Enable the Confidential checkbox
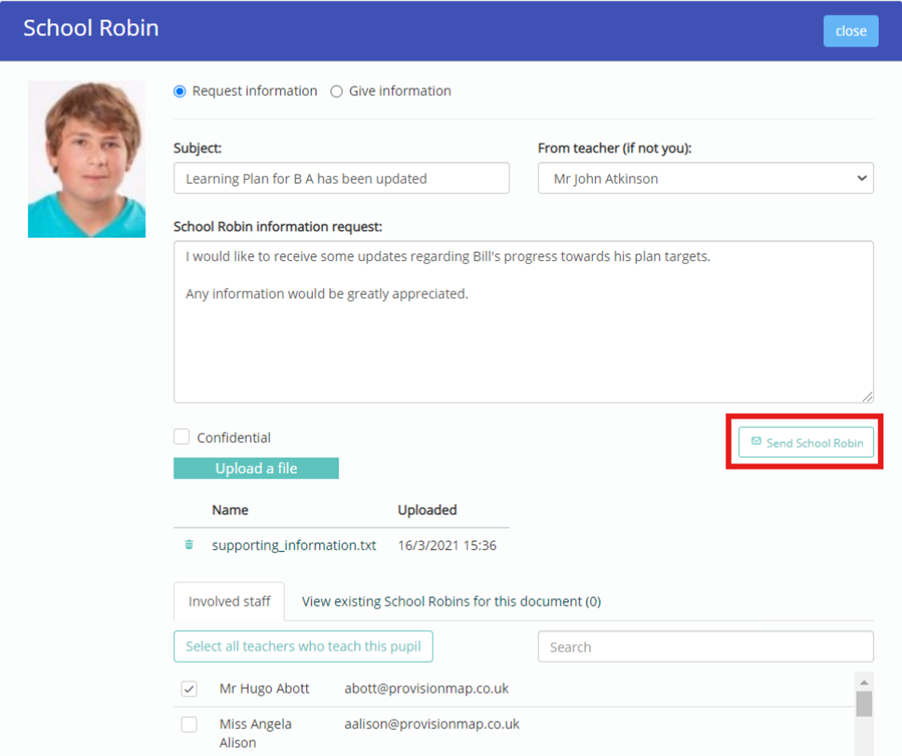This screenshot has height=756, width=902. point(181,436)
